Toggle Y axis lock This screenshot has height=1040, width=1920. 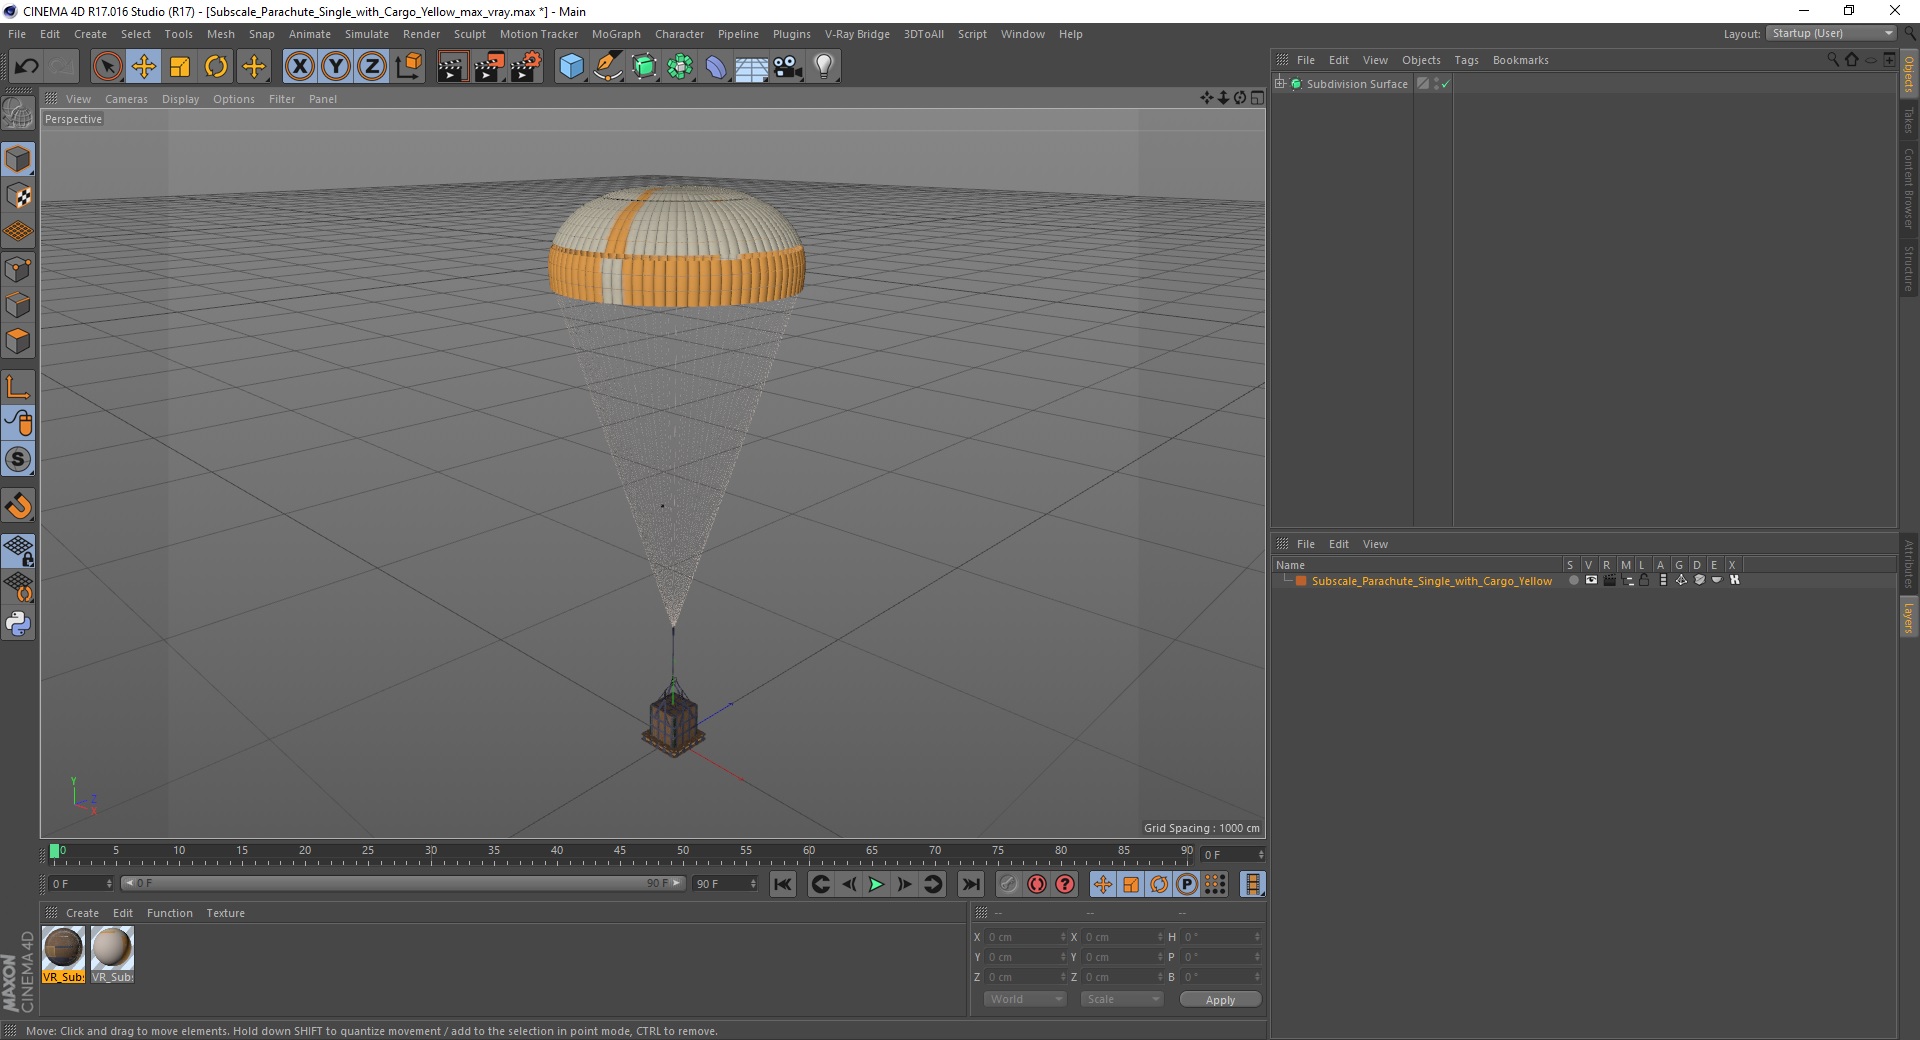point(336,67)
